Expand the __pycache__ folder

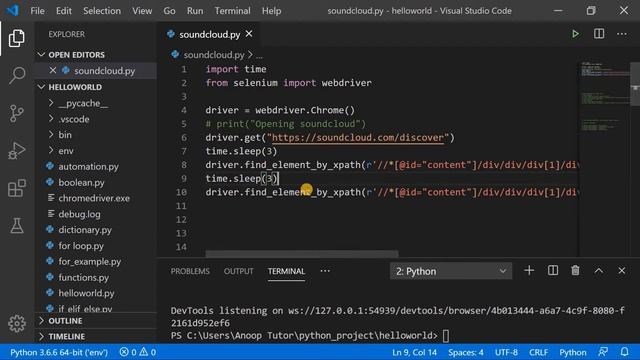[x=83, y=103]
